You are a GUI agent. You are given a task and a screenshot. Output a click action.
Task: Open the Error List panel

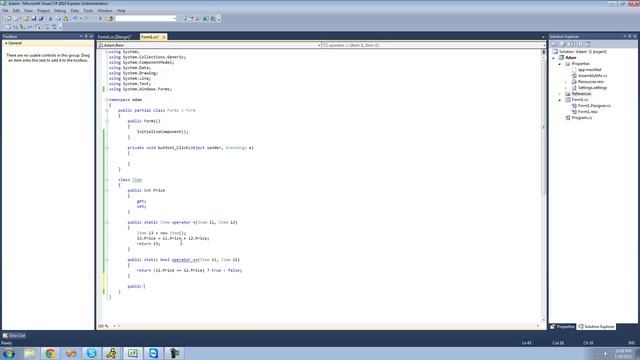click(x=14, y=336)
